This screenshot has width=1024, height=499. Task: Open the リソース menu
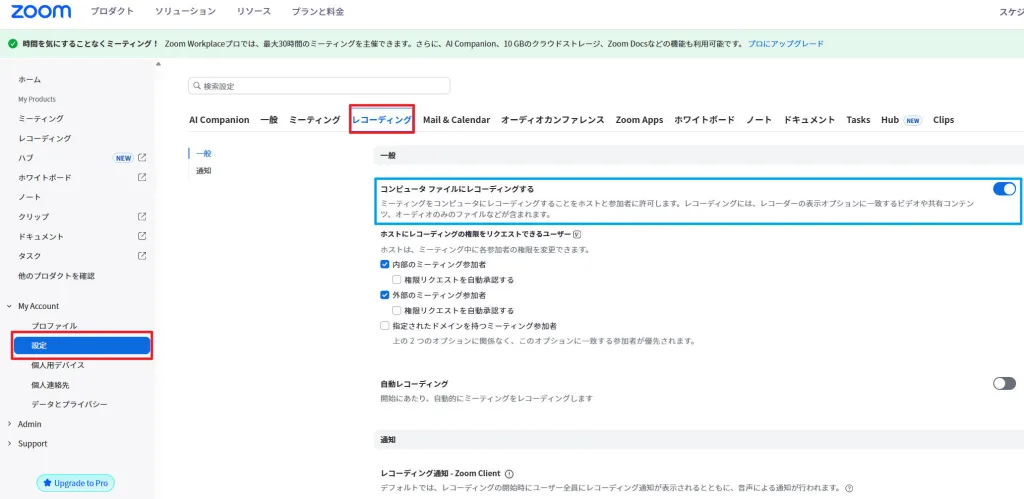(x=254, y=12)
